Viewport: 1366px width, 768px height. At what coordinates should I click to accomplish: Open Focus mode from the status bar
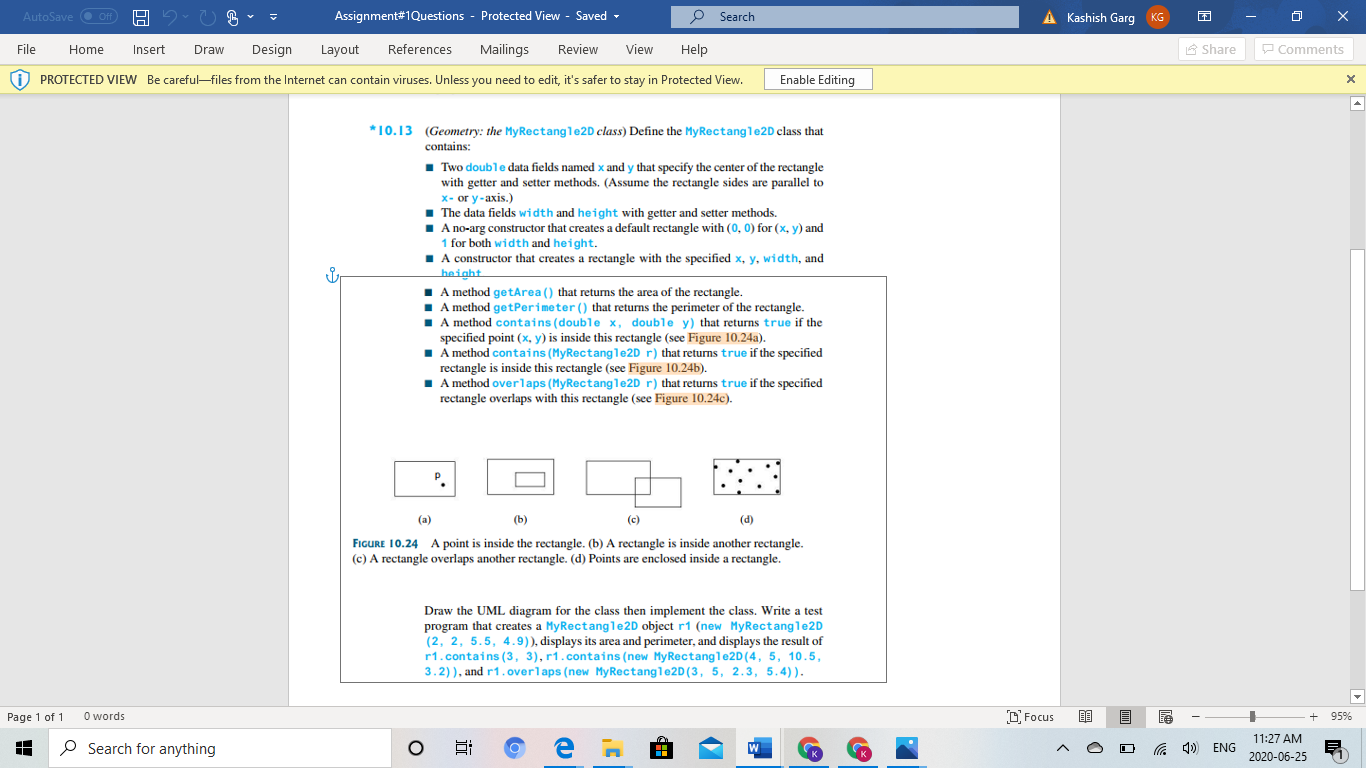(1030, 716)
